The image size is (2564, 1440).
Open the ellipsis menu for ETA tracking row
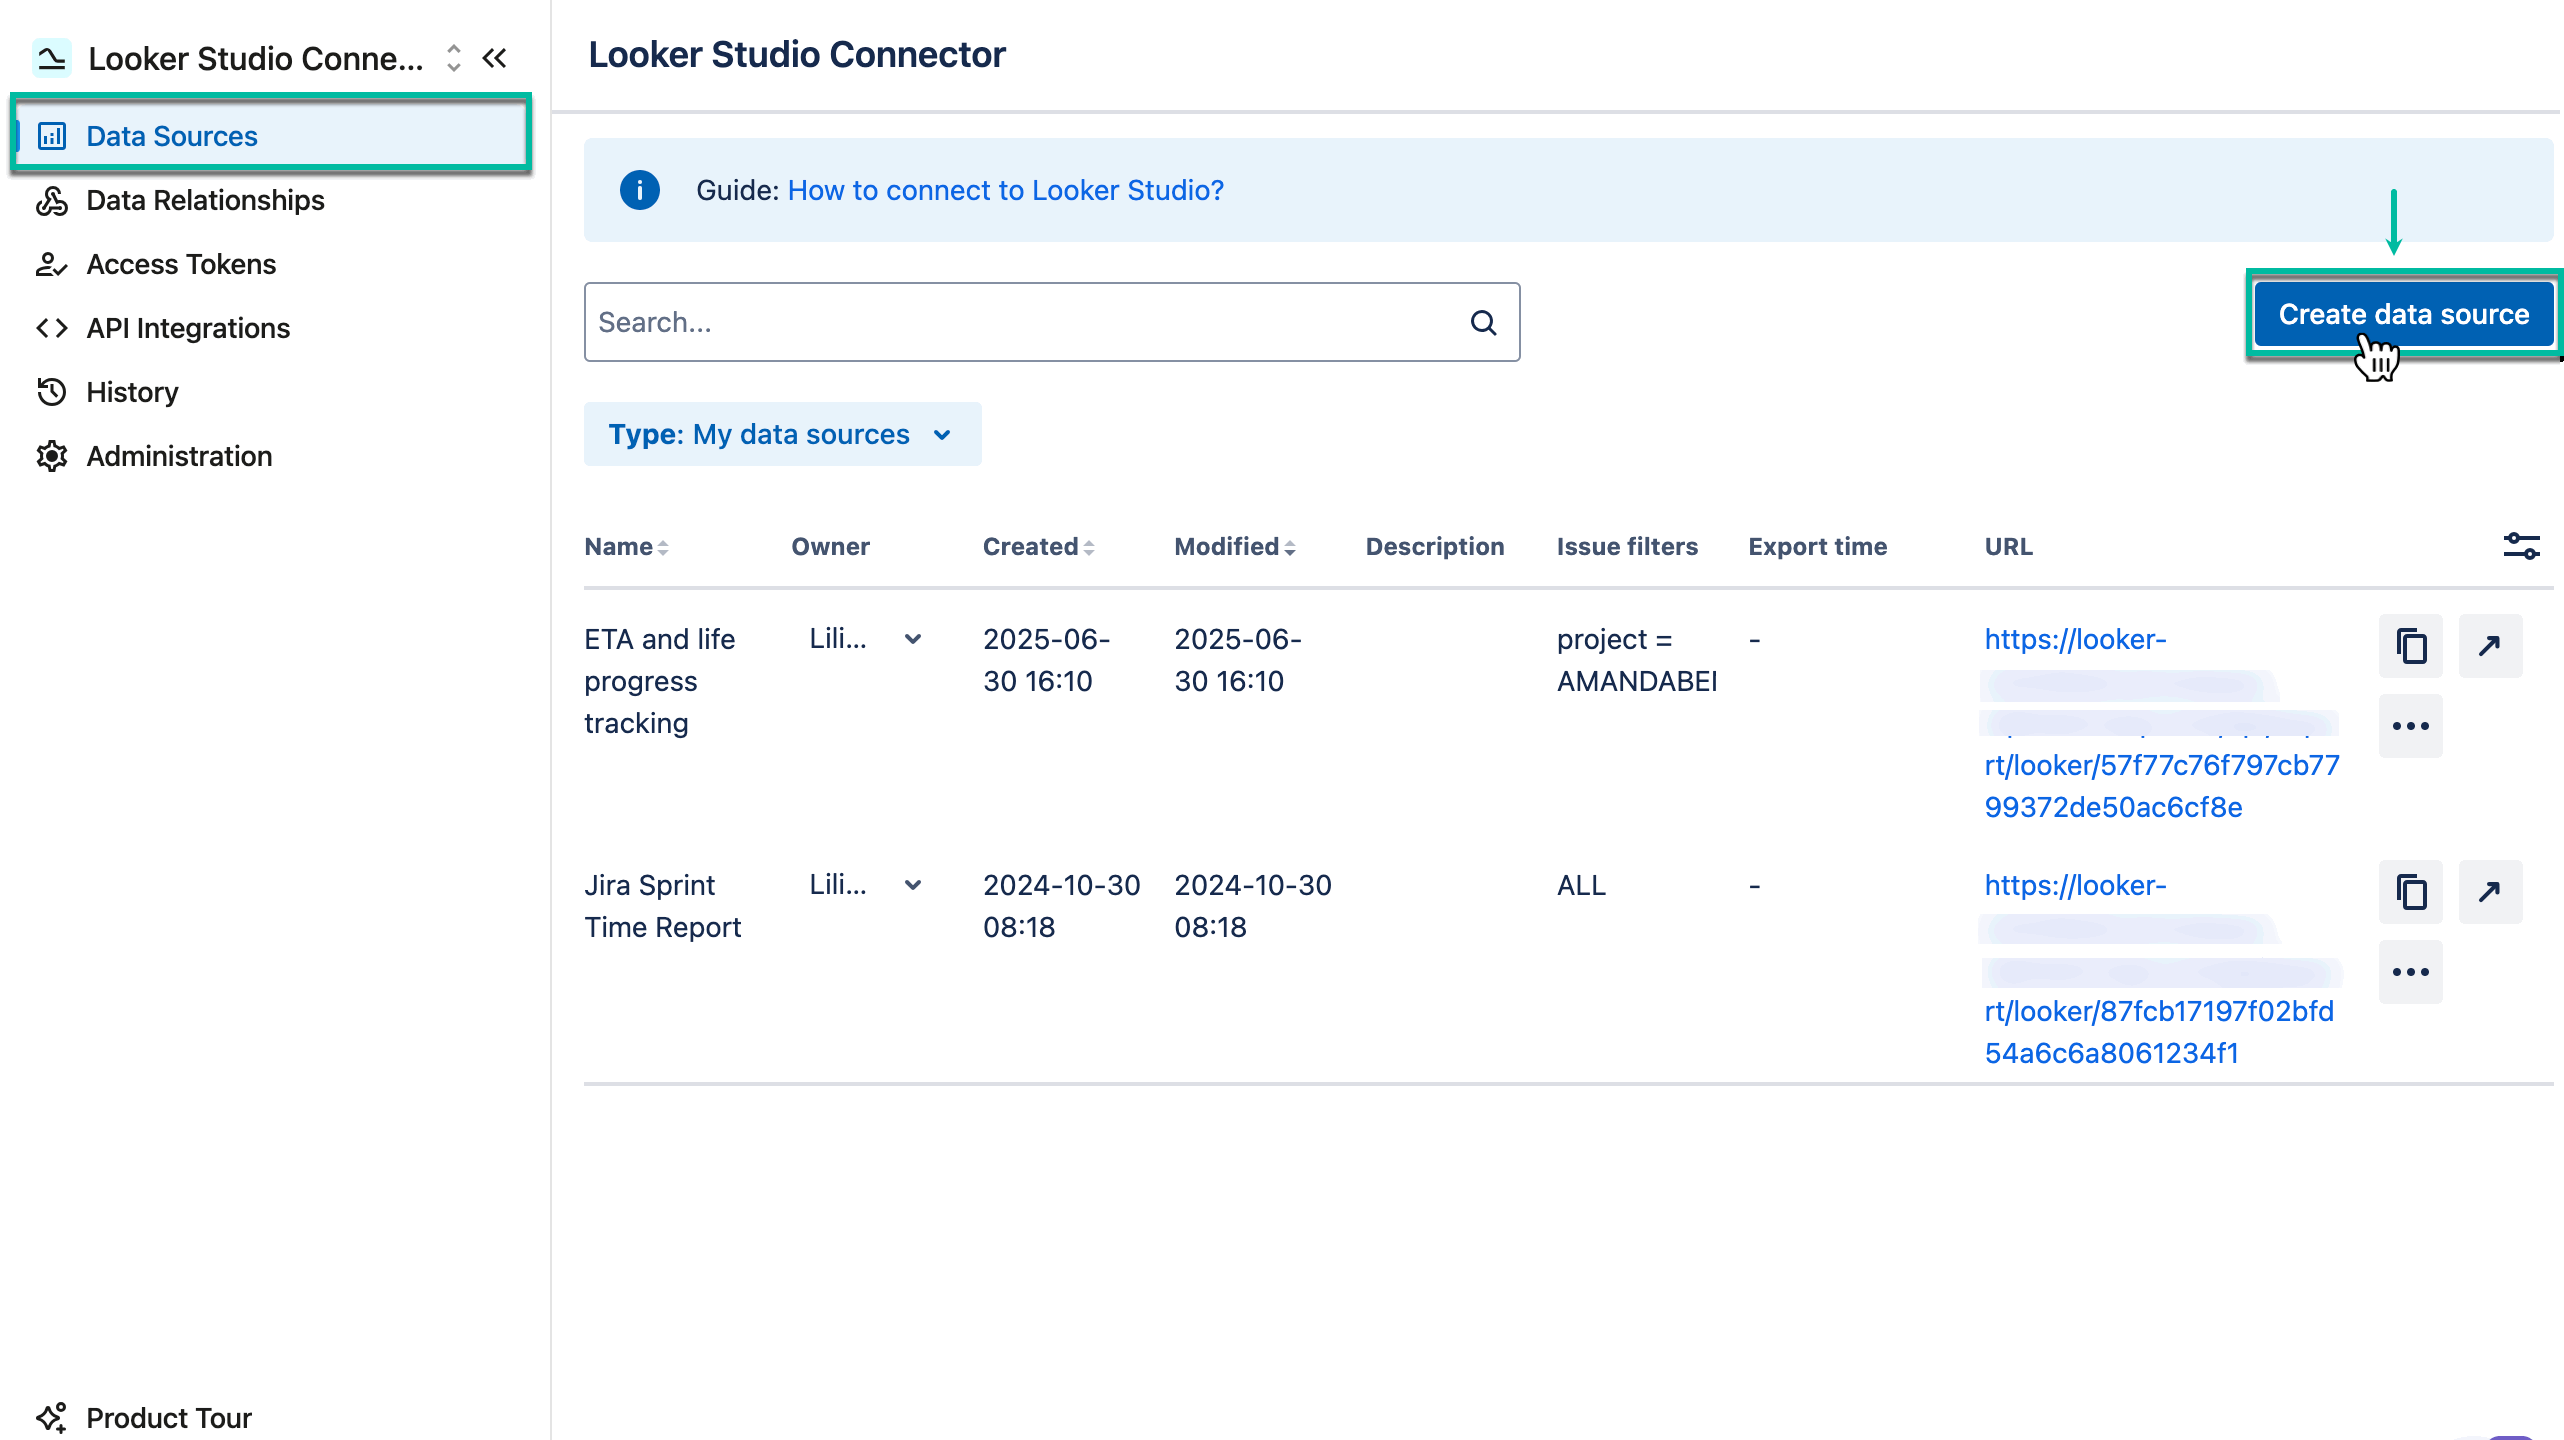(2411, 726)
